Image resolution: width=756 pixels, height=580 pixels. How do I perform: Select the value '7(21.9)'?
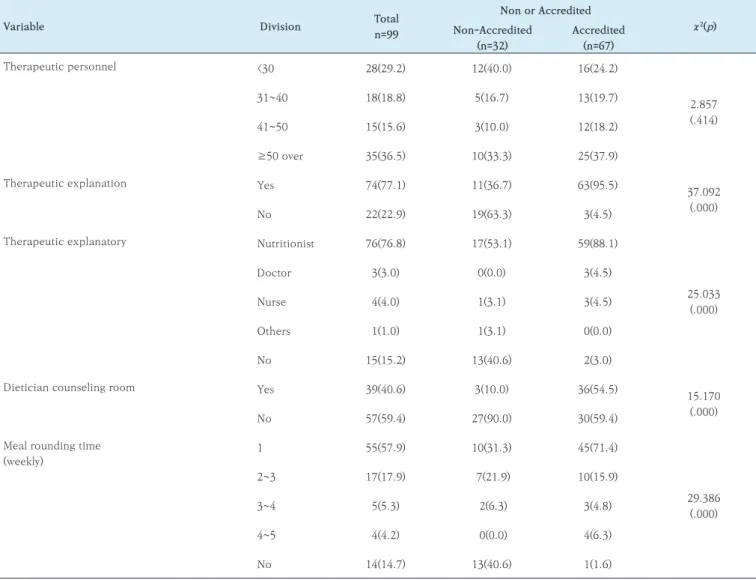tap(493, 477)
